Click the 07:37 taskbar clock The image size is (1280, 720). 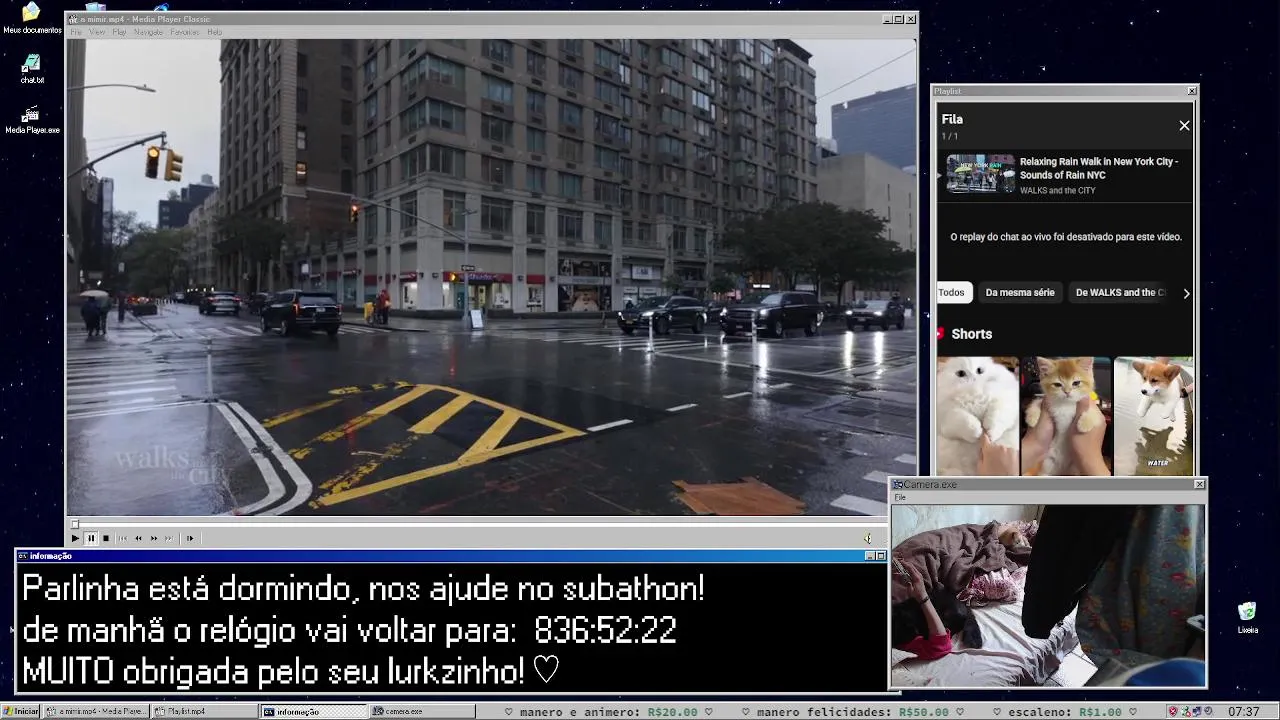tap(1243, 712)
